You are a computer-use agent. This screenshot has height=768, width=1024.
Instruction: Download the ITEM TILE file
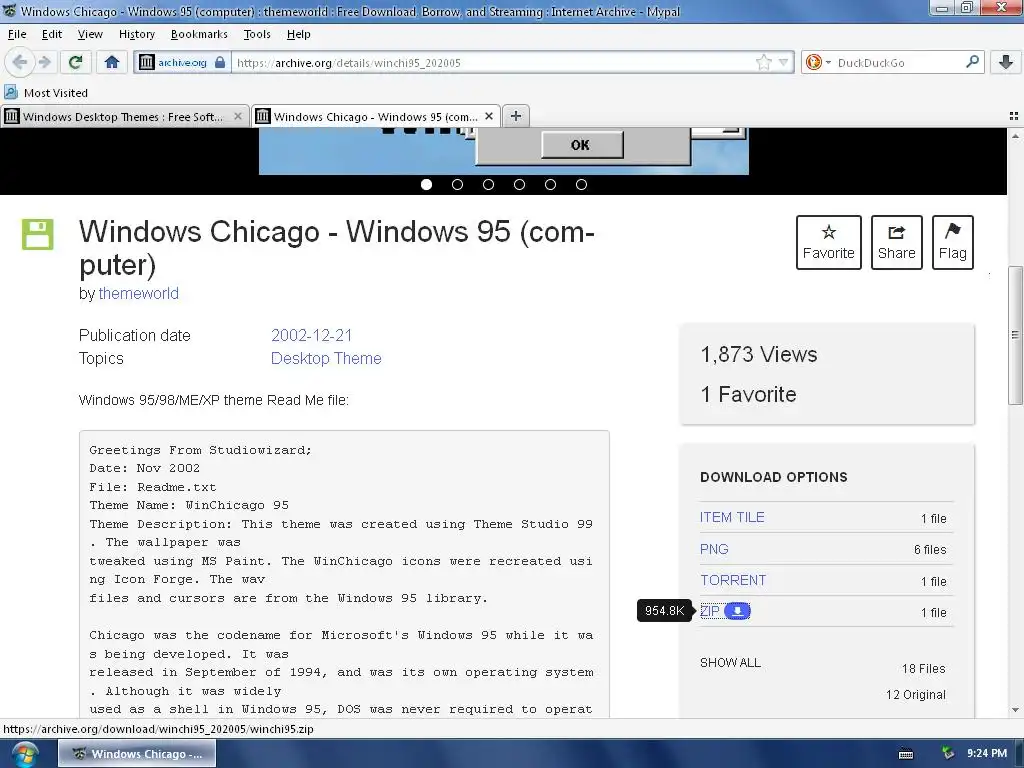[x=732, y=517]
